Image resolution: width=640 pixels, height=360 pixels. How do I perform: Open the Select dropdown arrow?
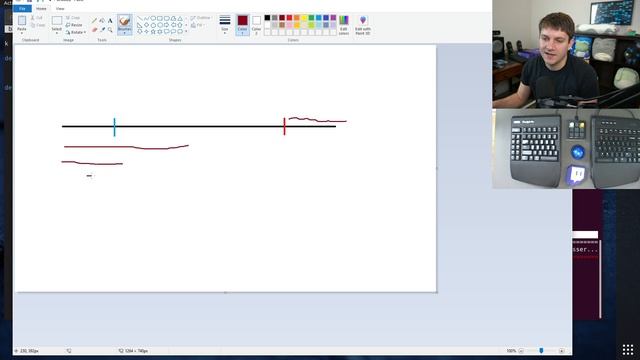click(57, 33)
